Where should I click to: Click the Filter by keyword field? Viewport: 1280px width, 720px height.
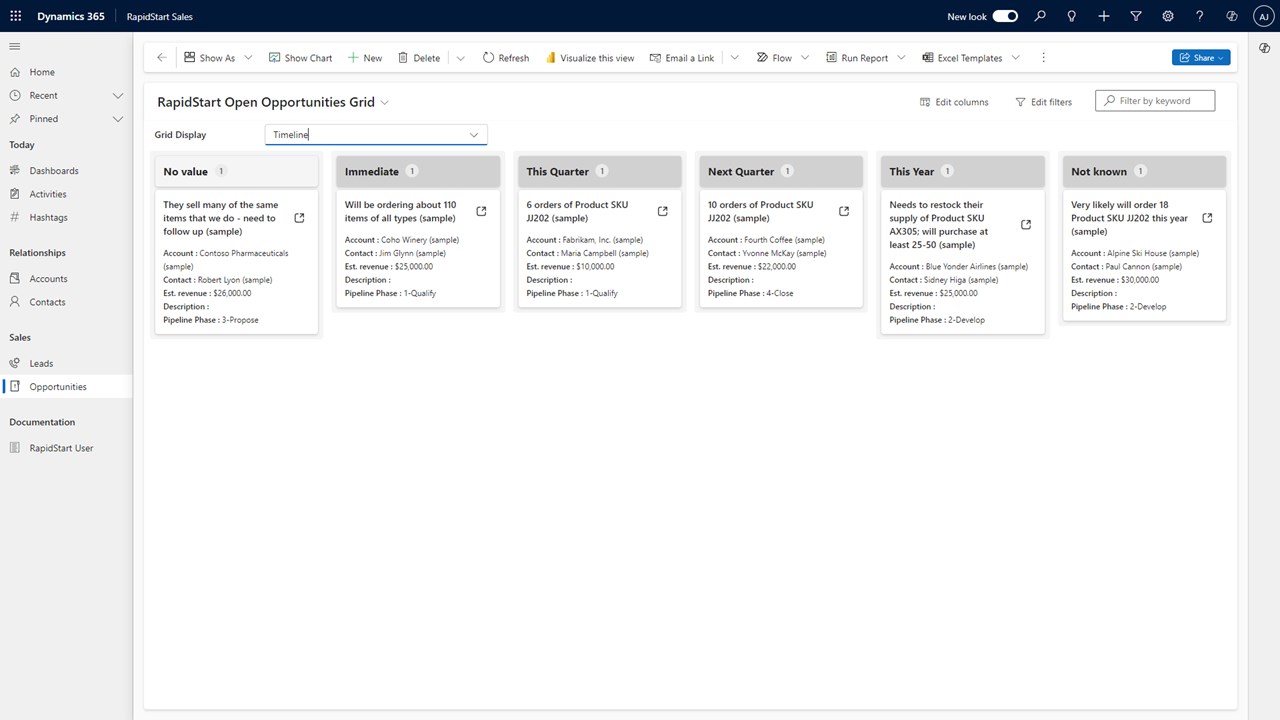pos(1155,100)
